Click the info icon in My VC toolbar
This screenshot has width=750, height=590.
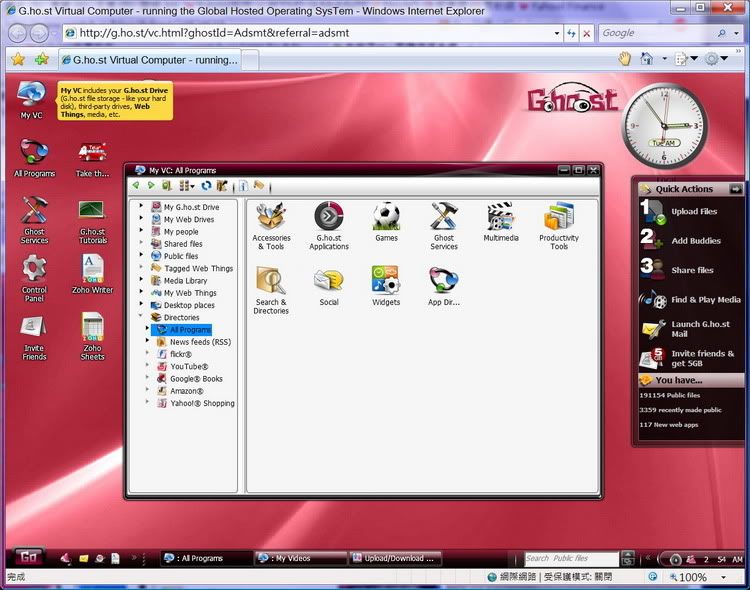tap(243, 186)
